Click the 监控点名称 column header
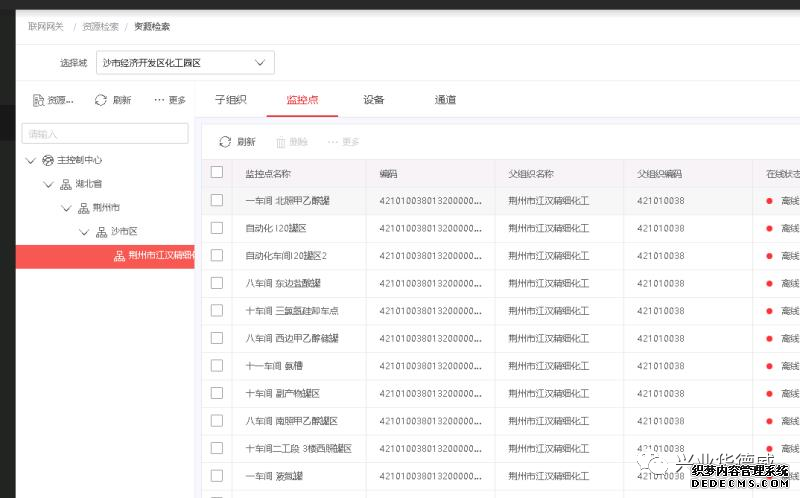Image resolution: width=800 pixels, height=498 pixels. 268,173
